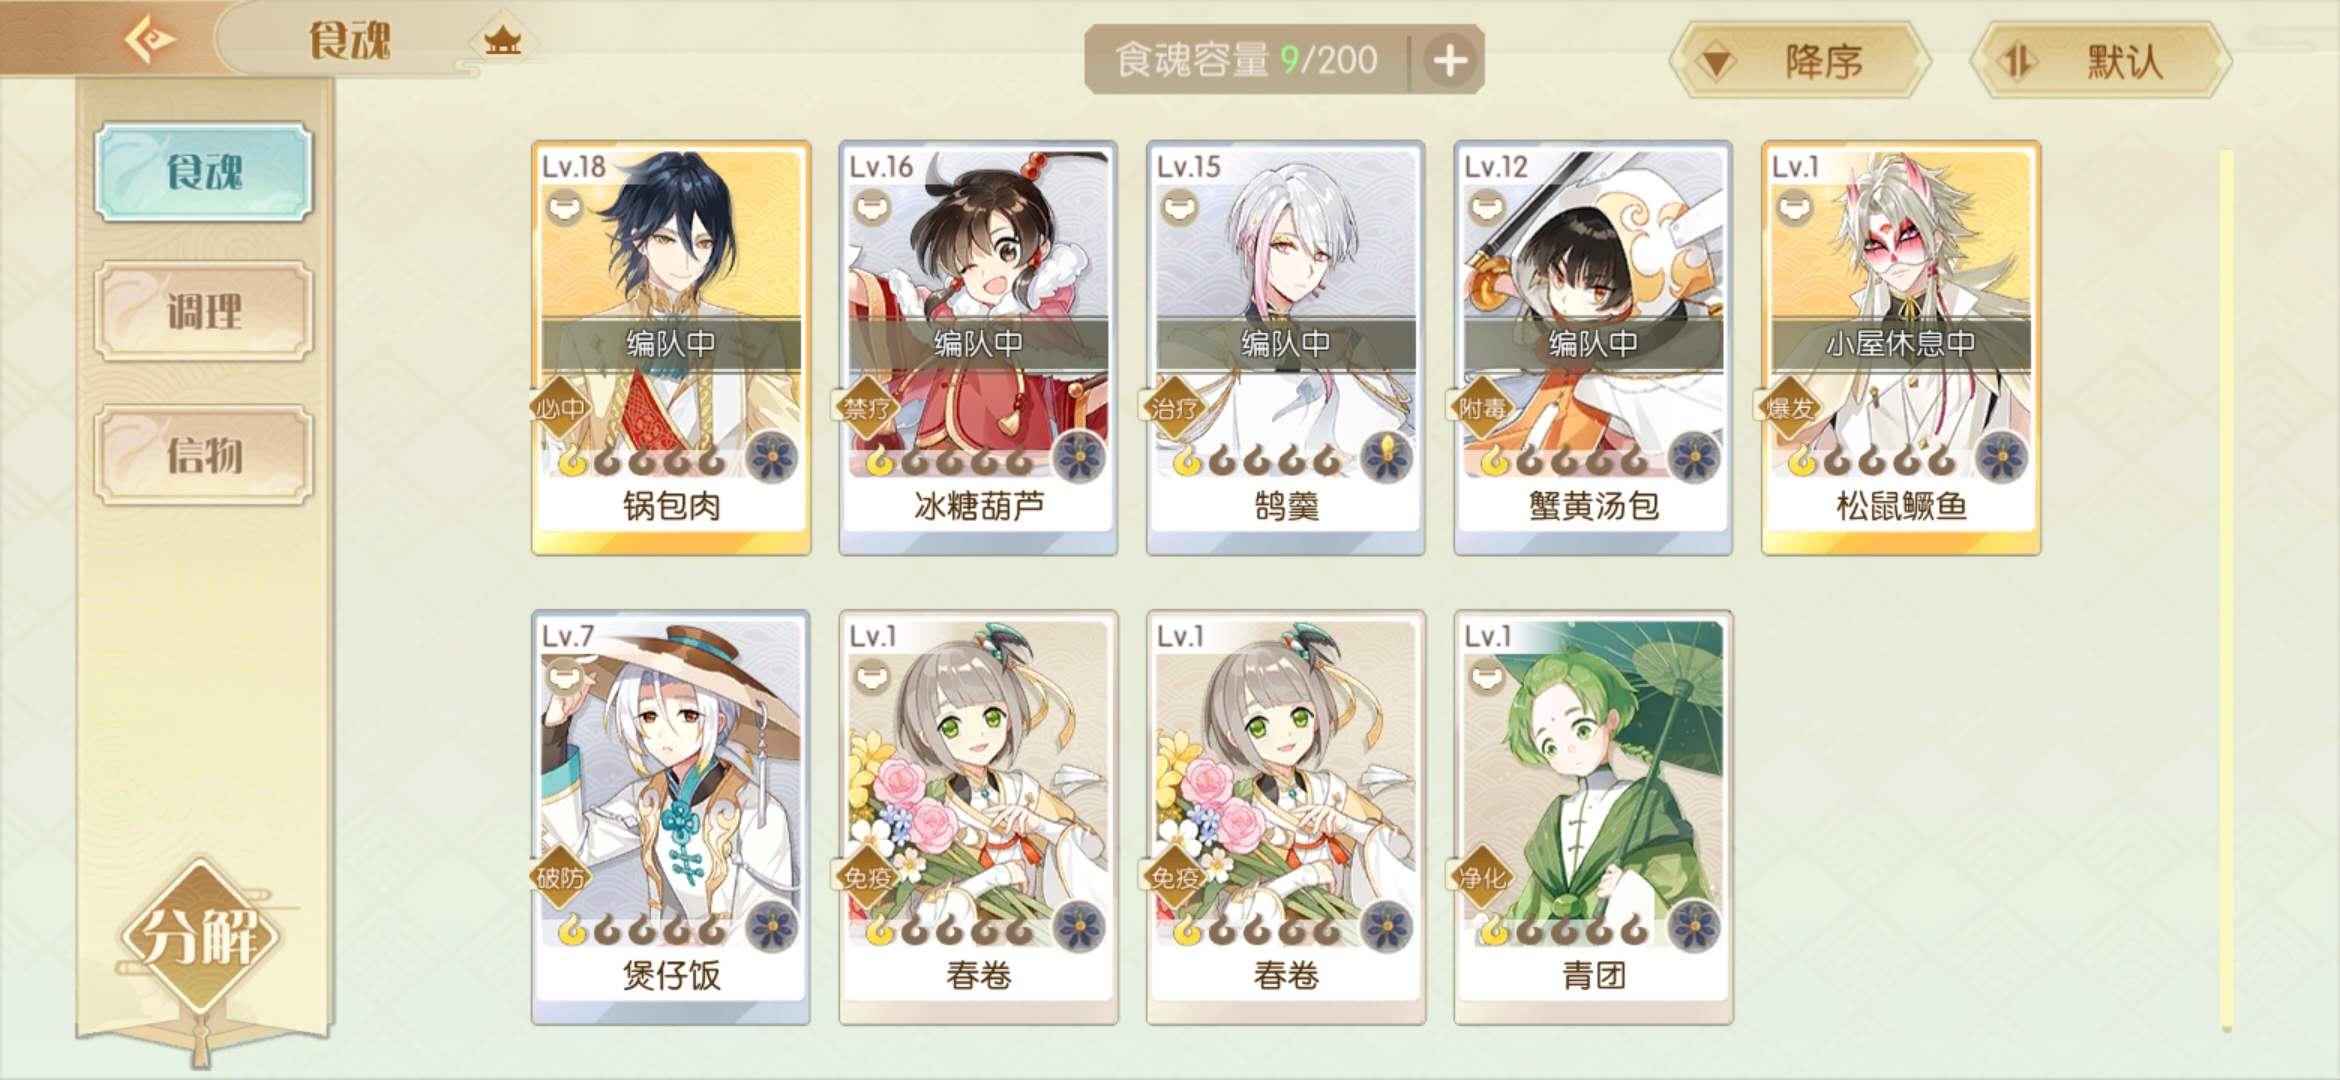Click the flower badge on 锅包肉 card
Image resolution: width=2340 pixels, height=1080 pixels.
pyautogui.click(x=772, y=459)
